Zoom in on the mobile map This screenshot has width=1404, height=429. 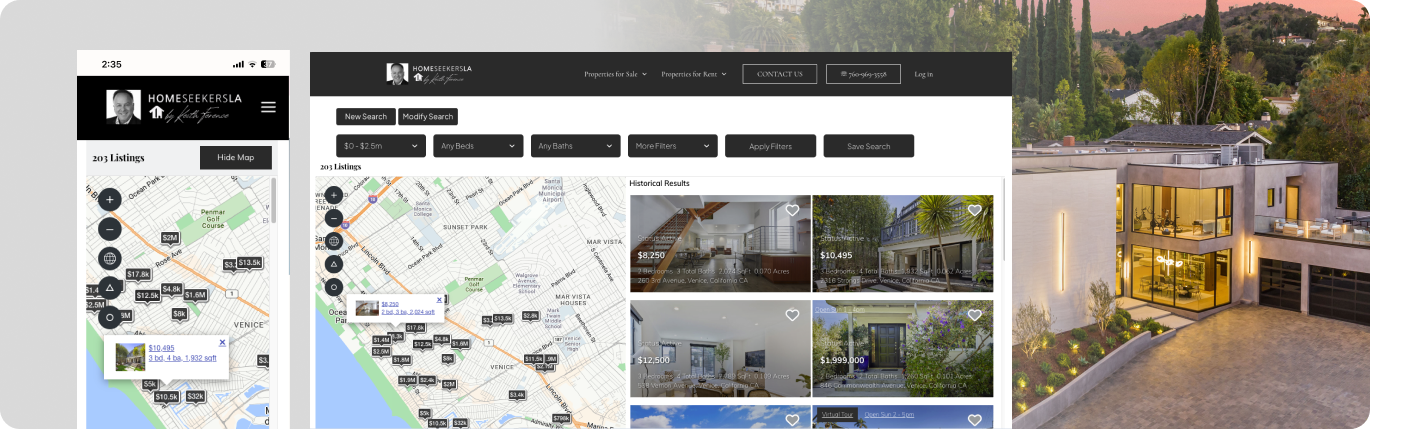[x=110, y=199]
